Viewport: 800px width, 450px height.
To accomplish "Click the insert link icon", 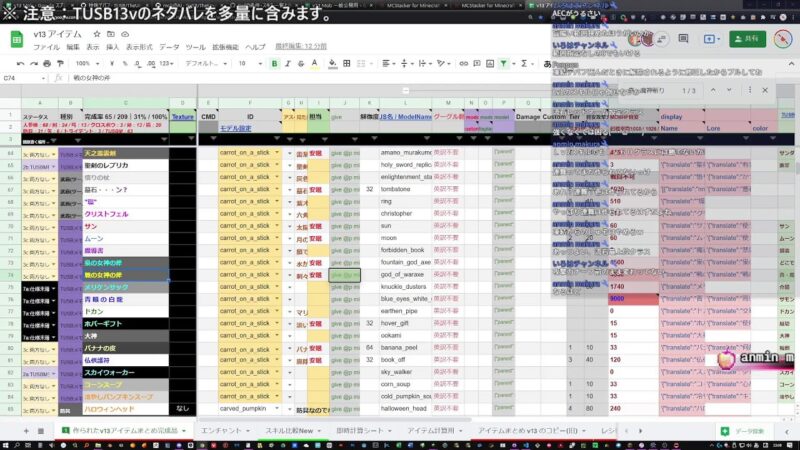I will 463,63.
